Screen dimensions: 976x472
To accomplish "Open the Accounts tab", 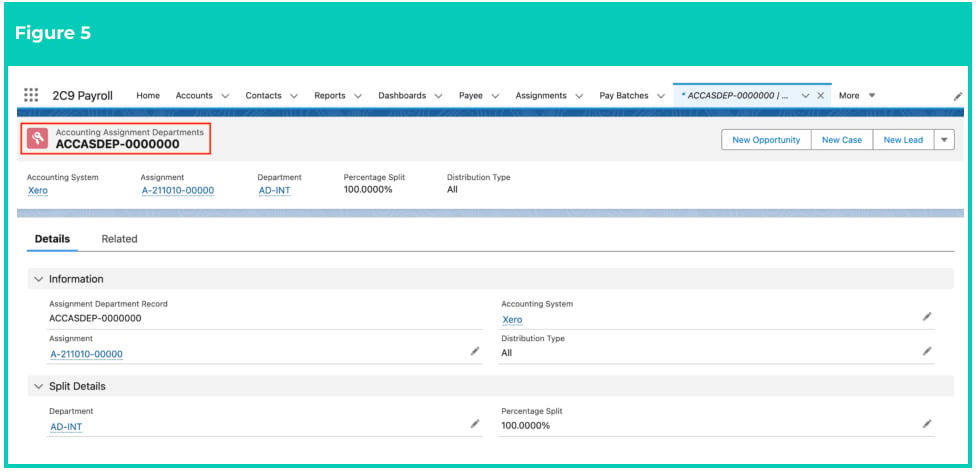I will pyautogui.click(x=194, y=95).
